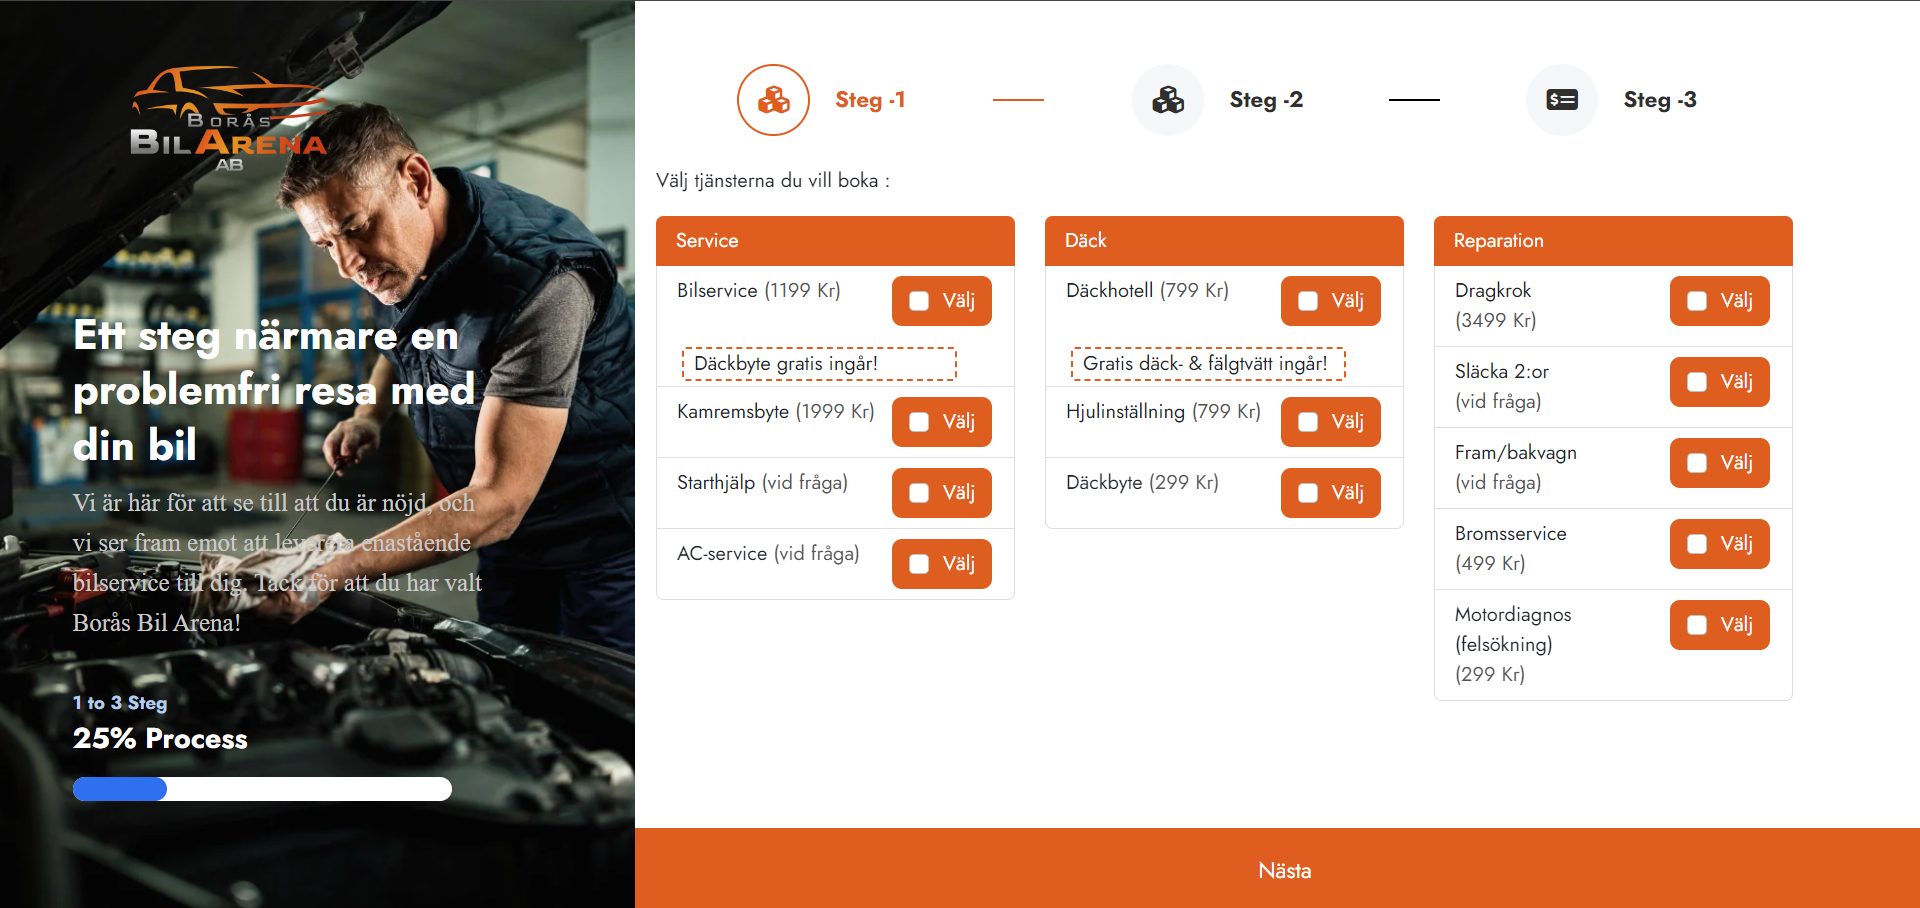Click the checkbox icon inside Motordiagnos Välj button
This screenshot has height=908, width=1920.
pyautogui.click(x=1697, y=625)
